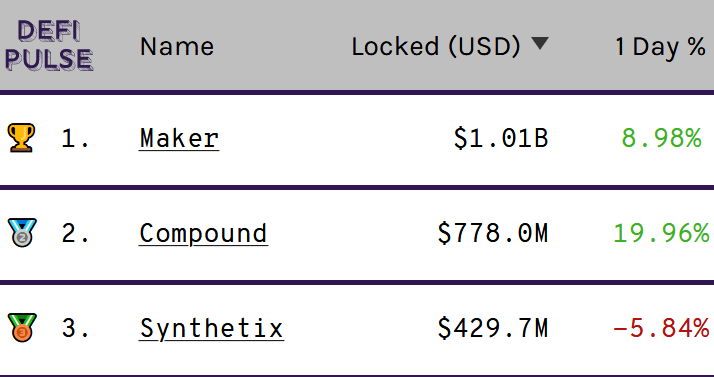Select Synthetix's $429.7M locked value
Viewport: 714px width, 377px height.
tap(493, 328)
